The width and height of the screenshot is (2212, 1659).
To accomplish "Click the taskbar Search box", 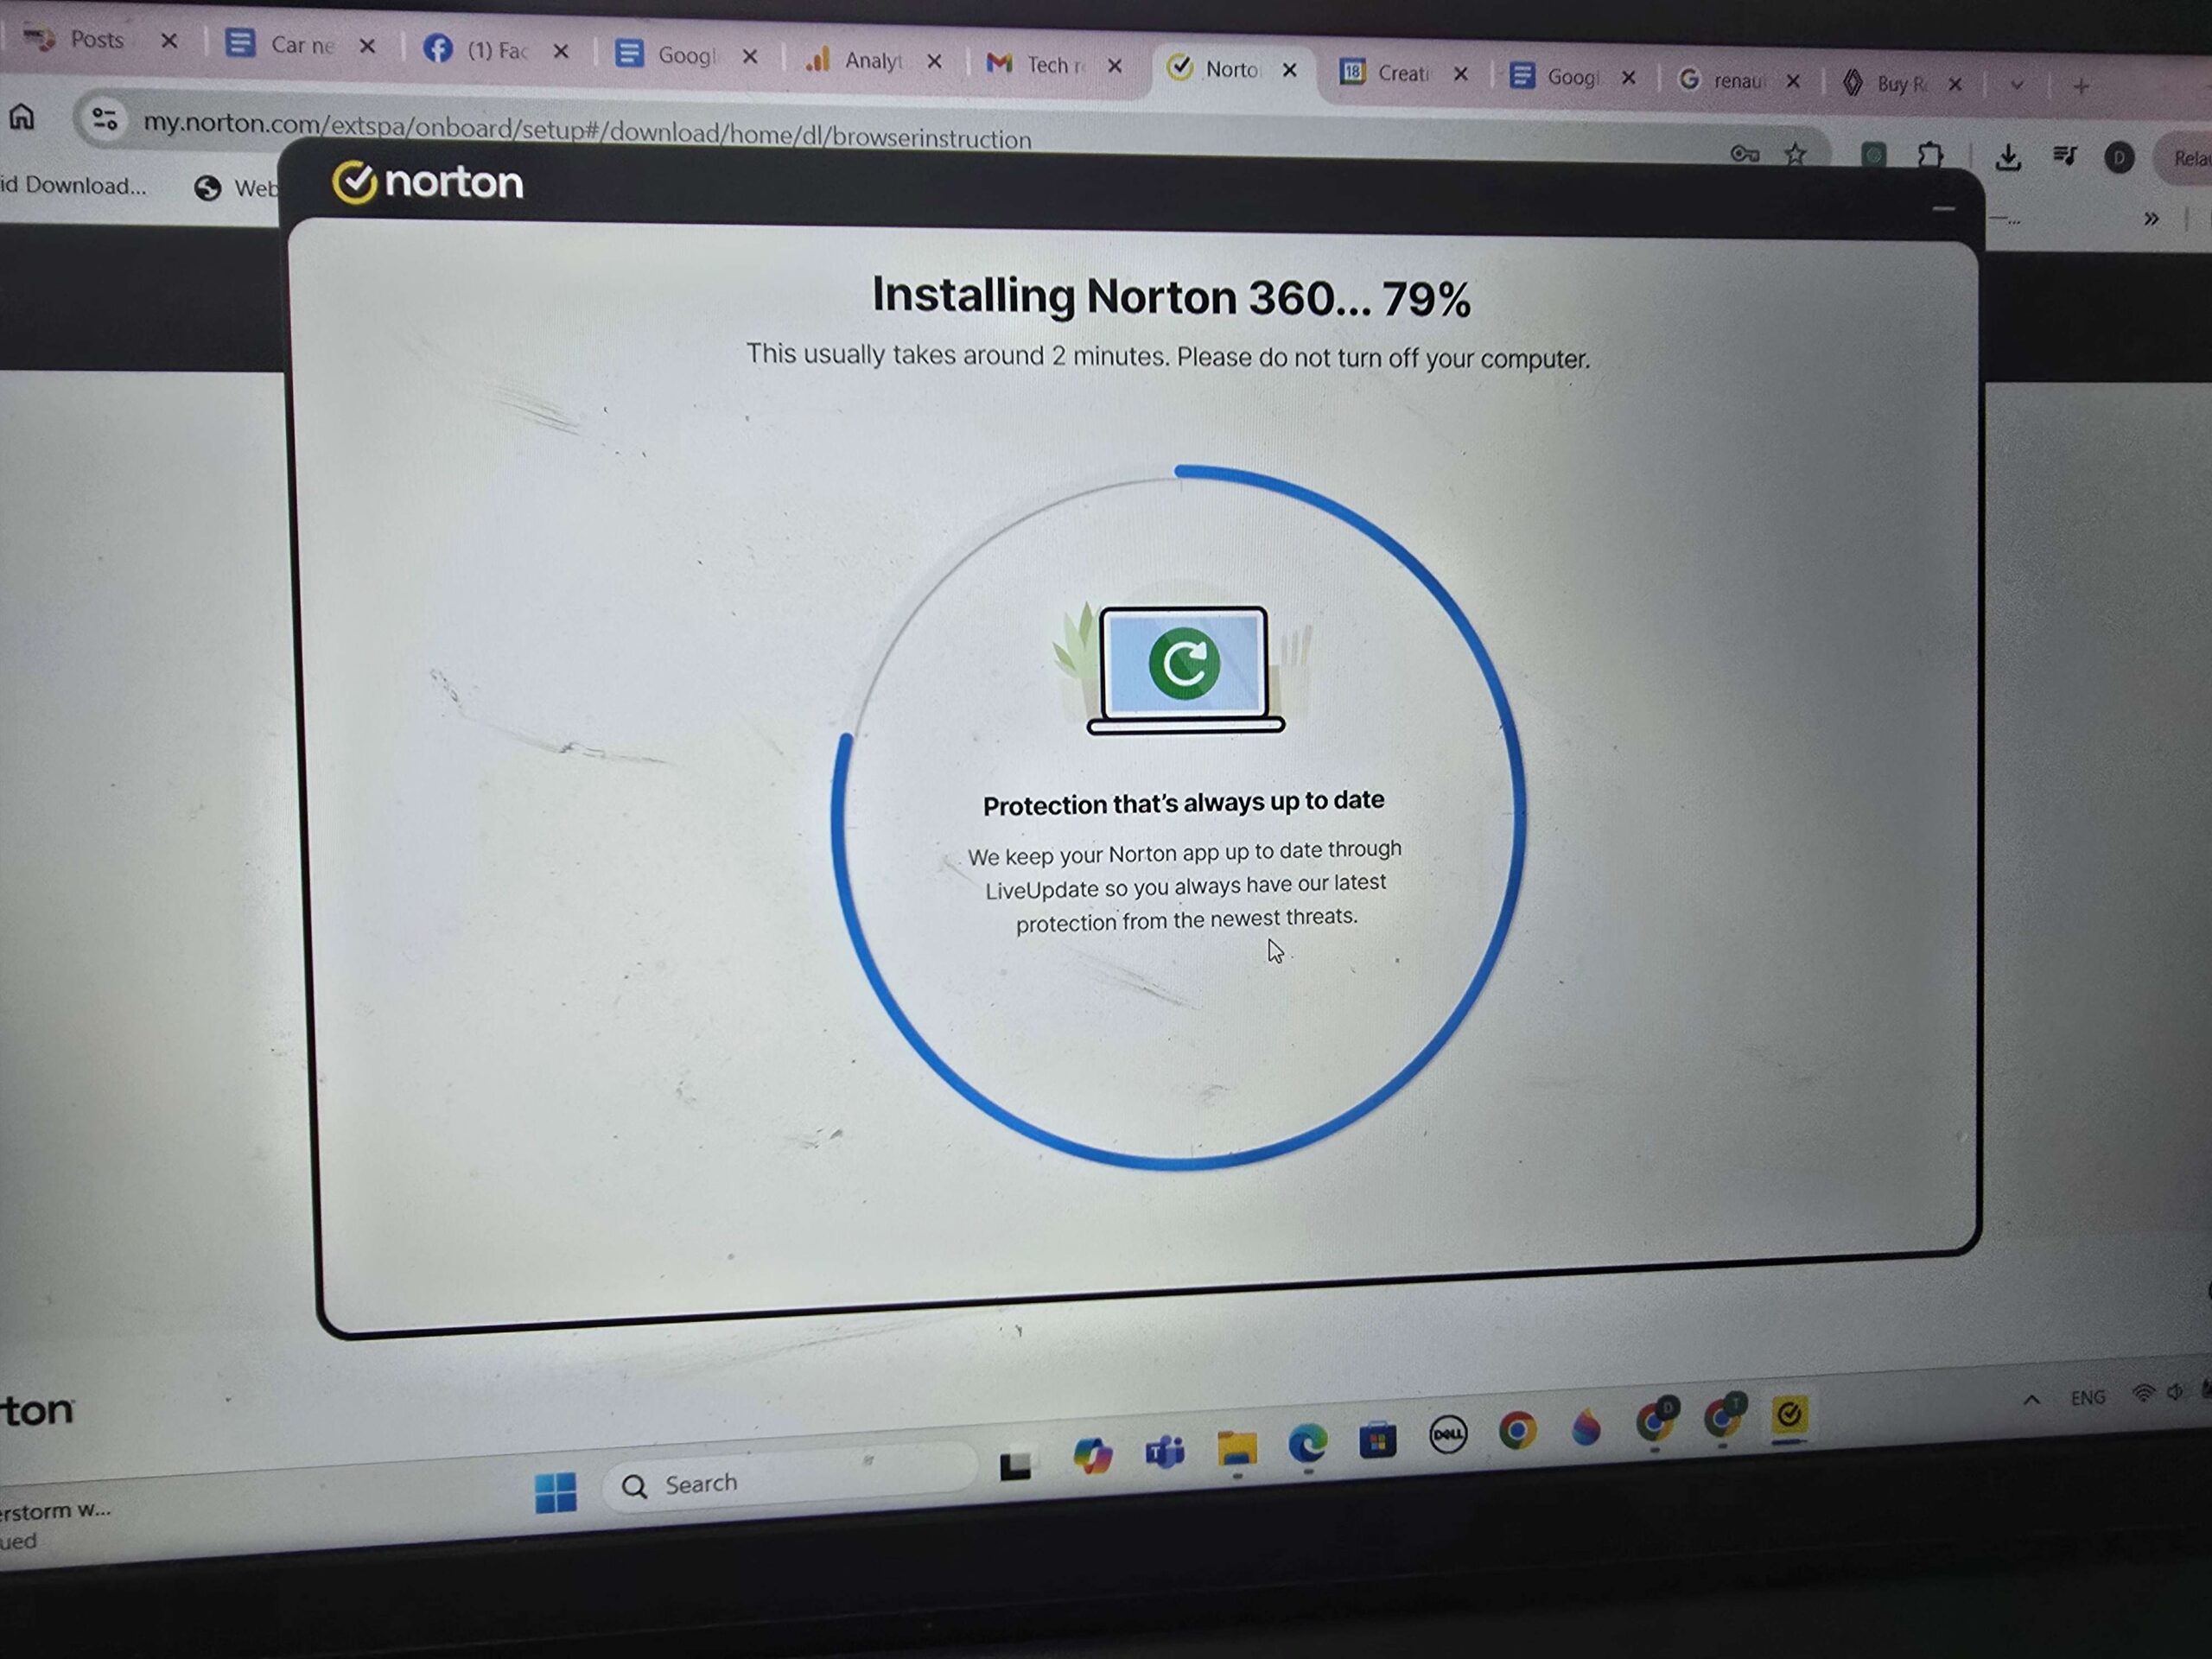I will coord(790,1478).
